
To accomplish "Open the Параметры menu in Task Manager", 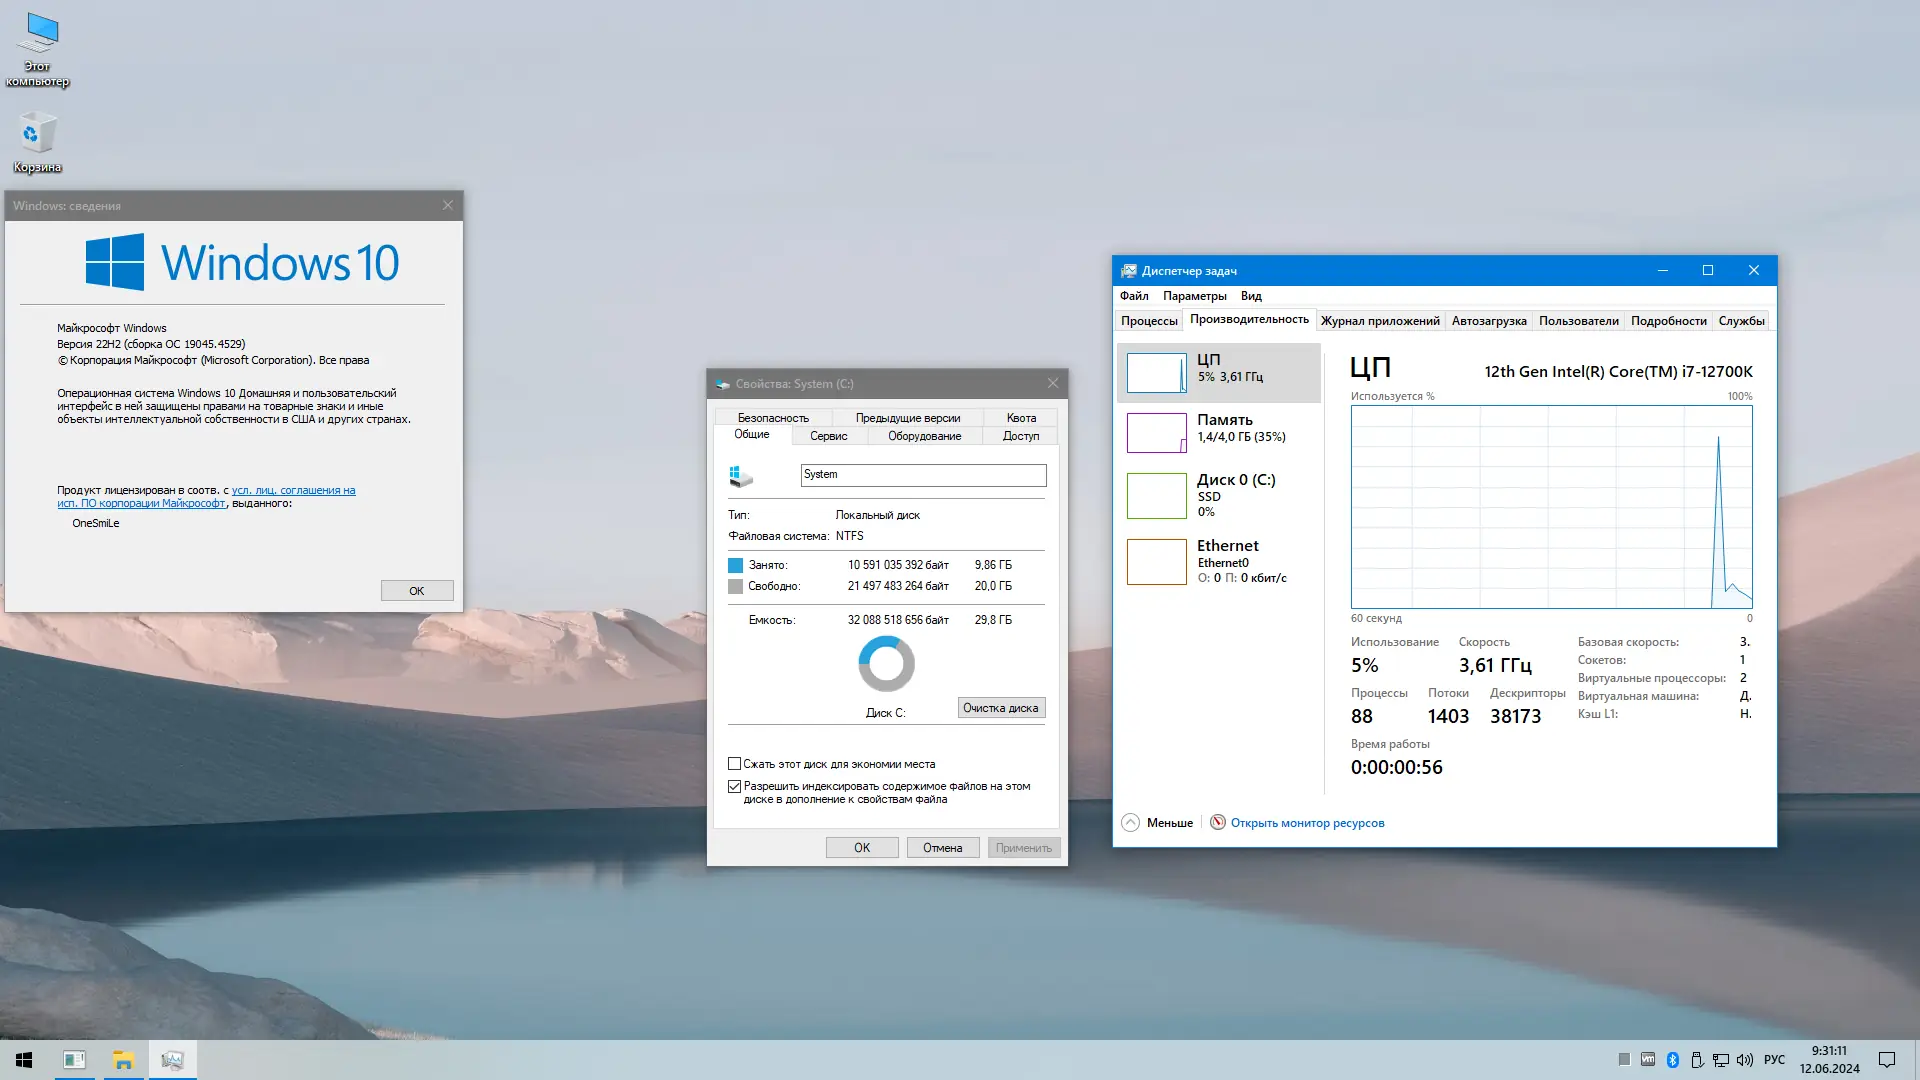I will [x=1194, y=296].
